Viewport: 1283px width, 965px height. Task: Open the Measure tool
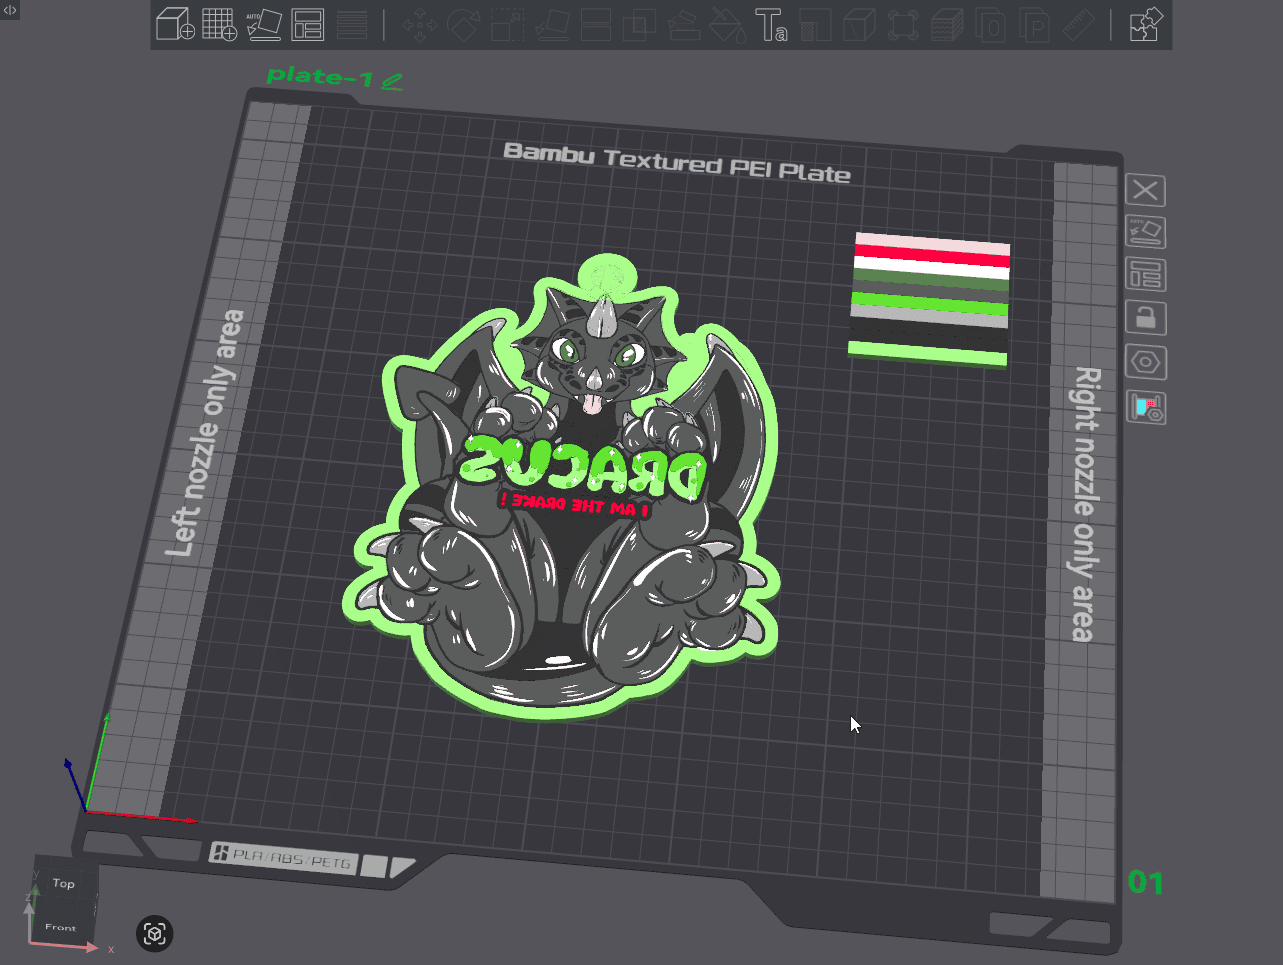1079,25
